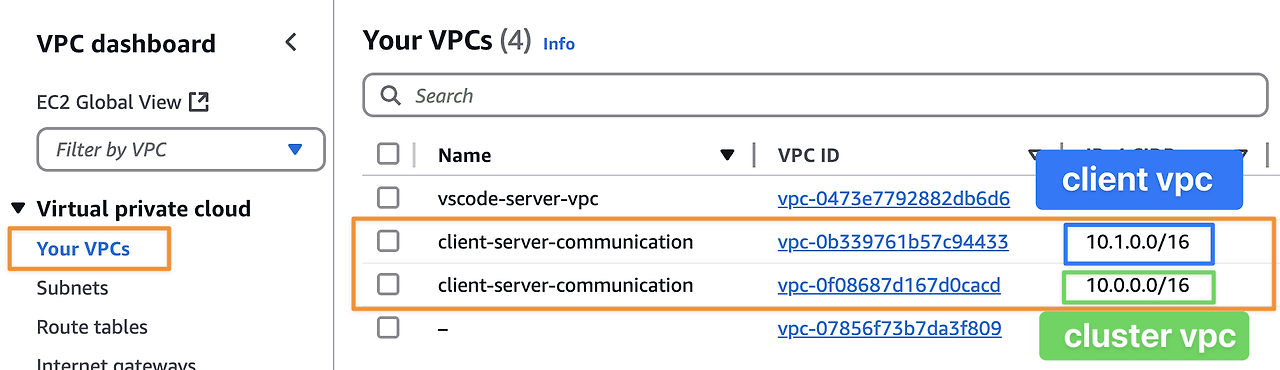The image size is (1280, 370).
Task: Open vpc-0473e7792882db6d6 link
Action: tap(893, 199)
